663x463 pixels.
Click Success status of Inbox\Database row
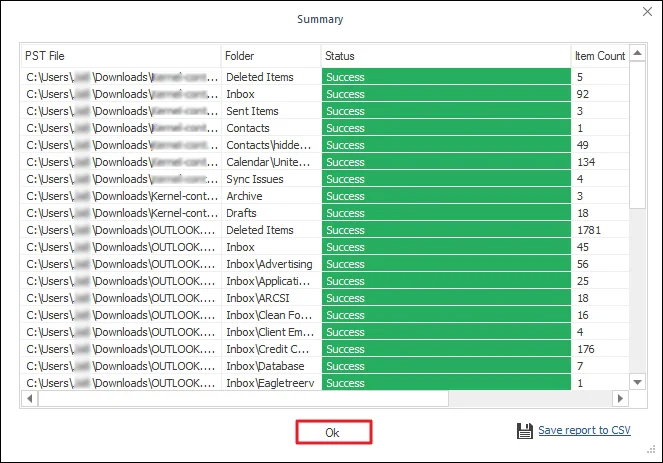446,366
